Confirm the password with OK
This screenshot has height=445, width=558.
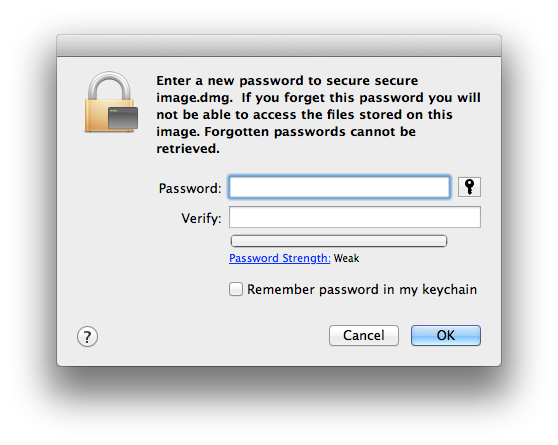coord(446,335)
